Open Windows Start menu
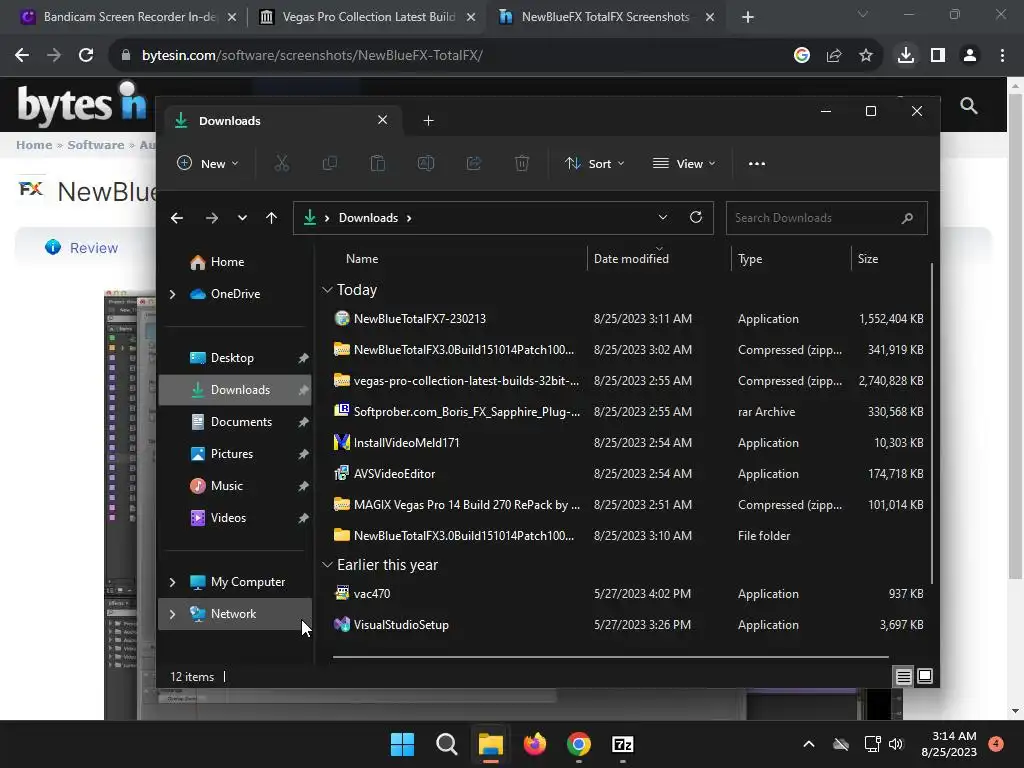 402,744
